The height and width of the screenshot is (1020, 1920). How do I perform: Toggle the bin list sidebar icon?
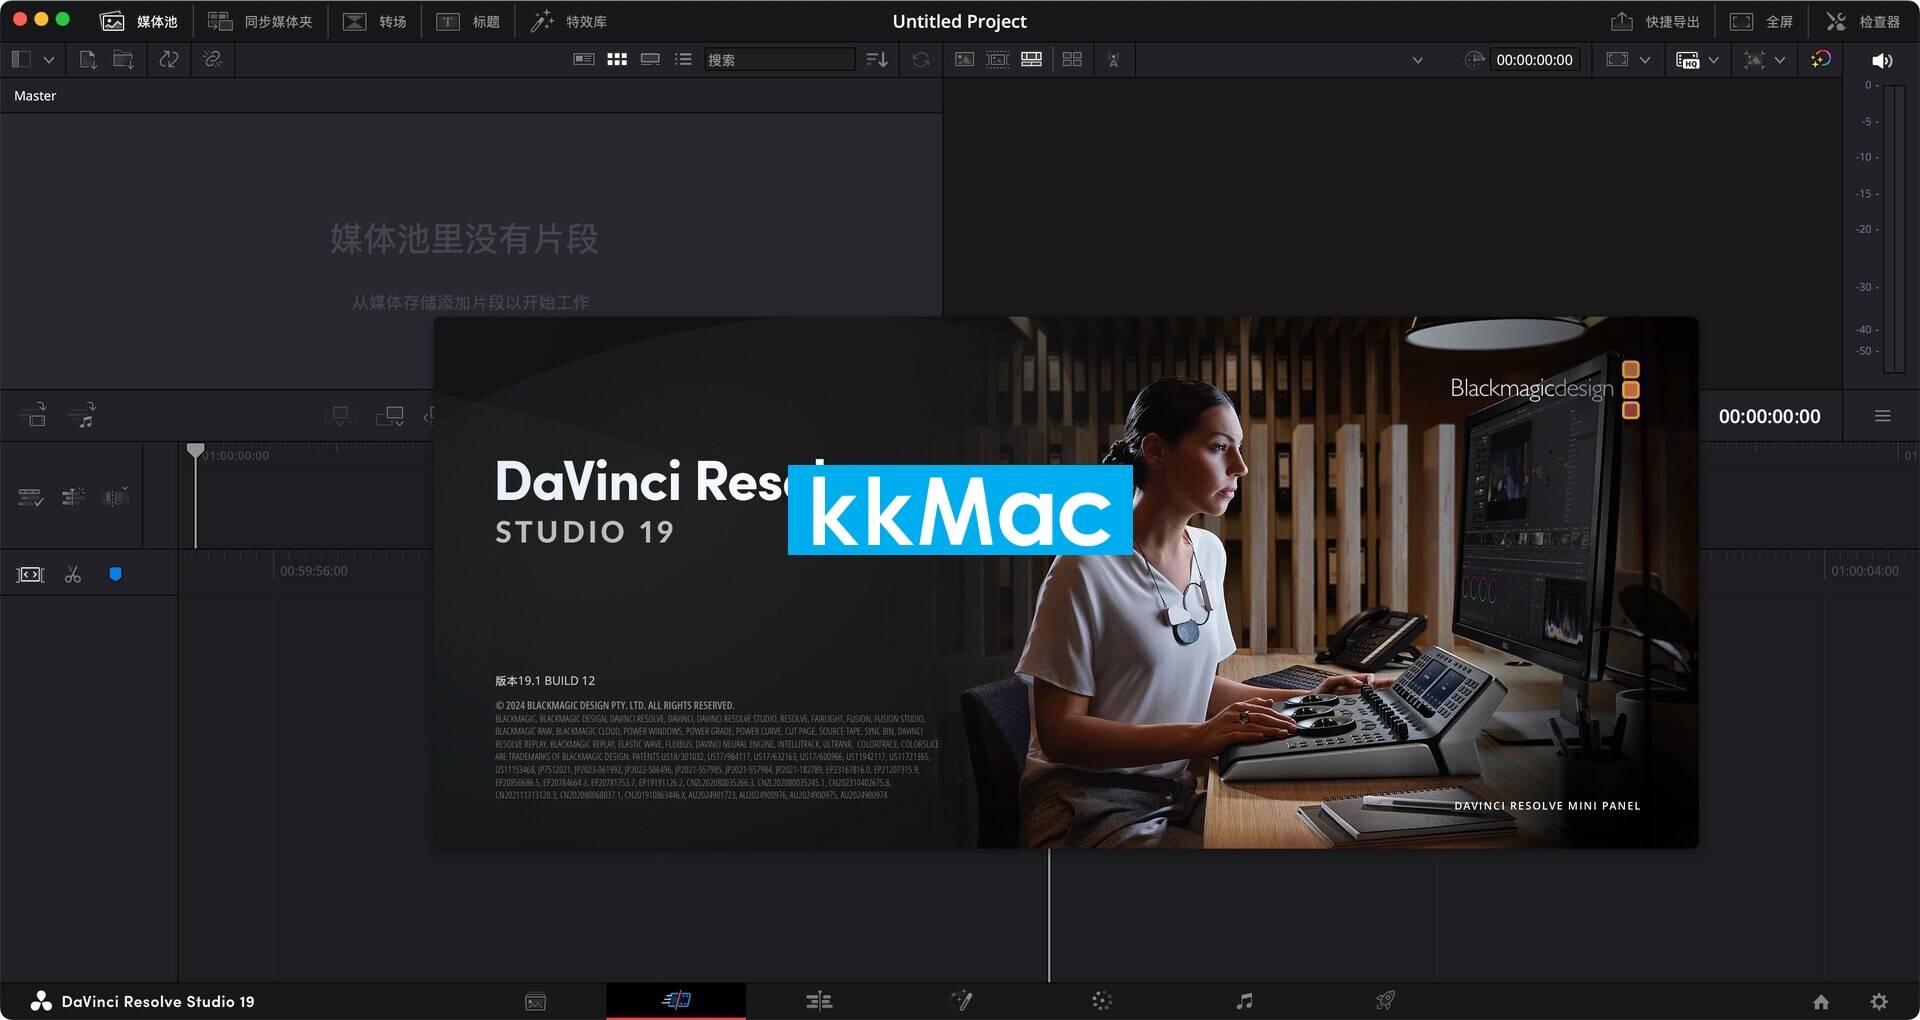click(x=21, y=60)
